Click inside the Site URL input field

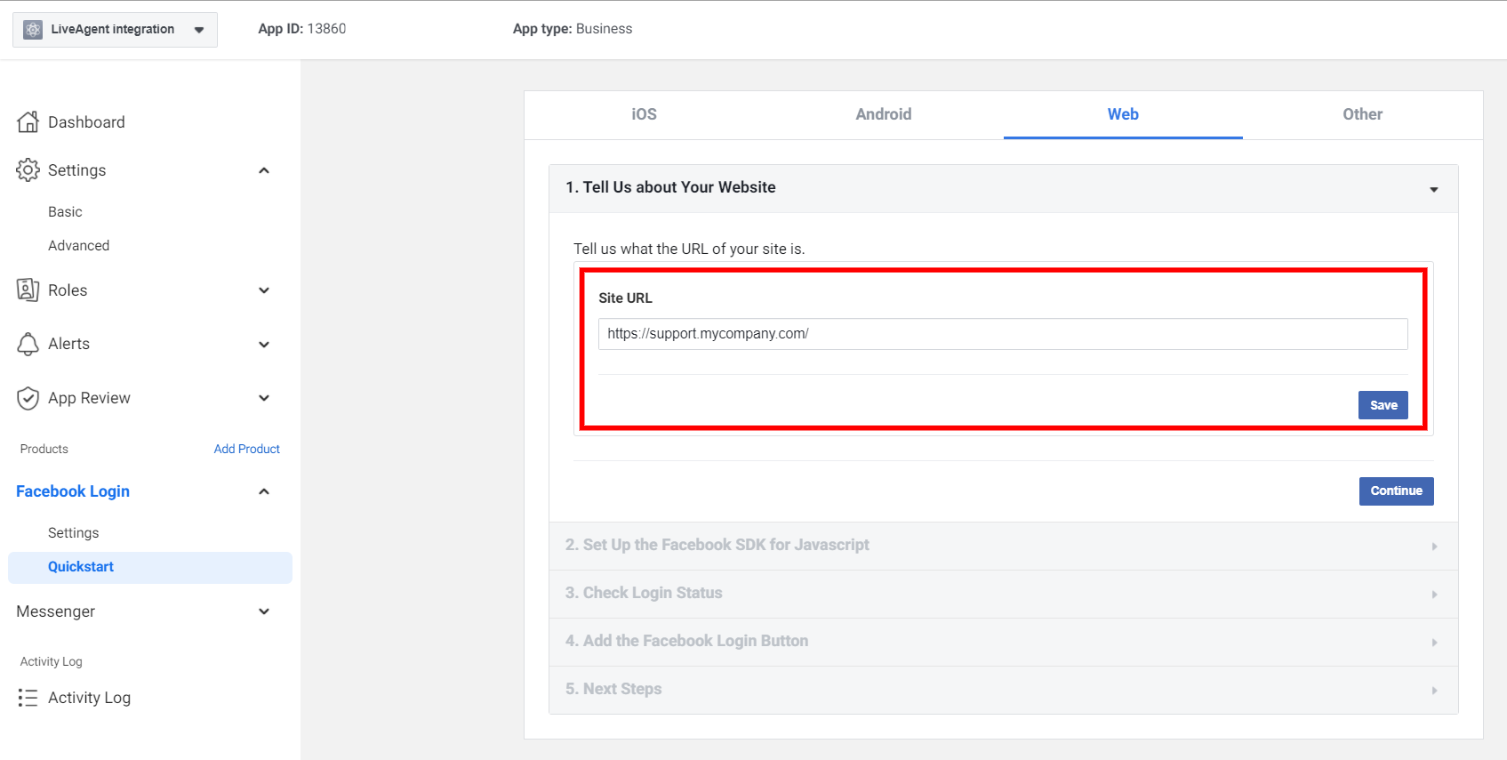point(1001,333)
